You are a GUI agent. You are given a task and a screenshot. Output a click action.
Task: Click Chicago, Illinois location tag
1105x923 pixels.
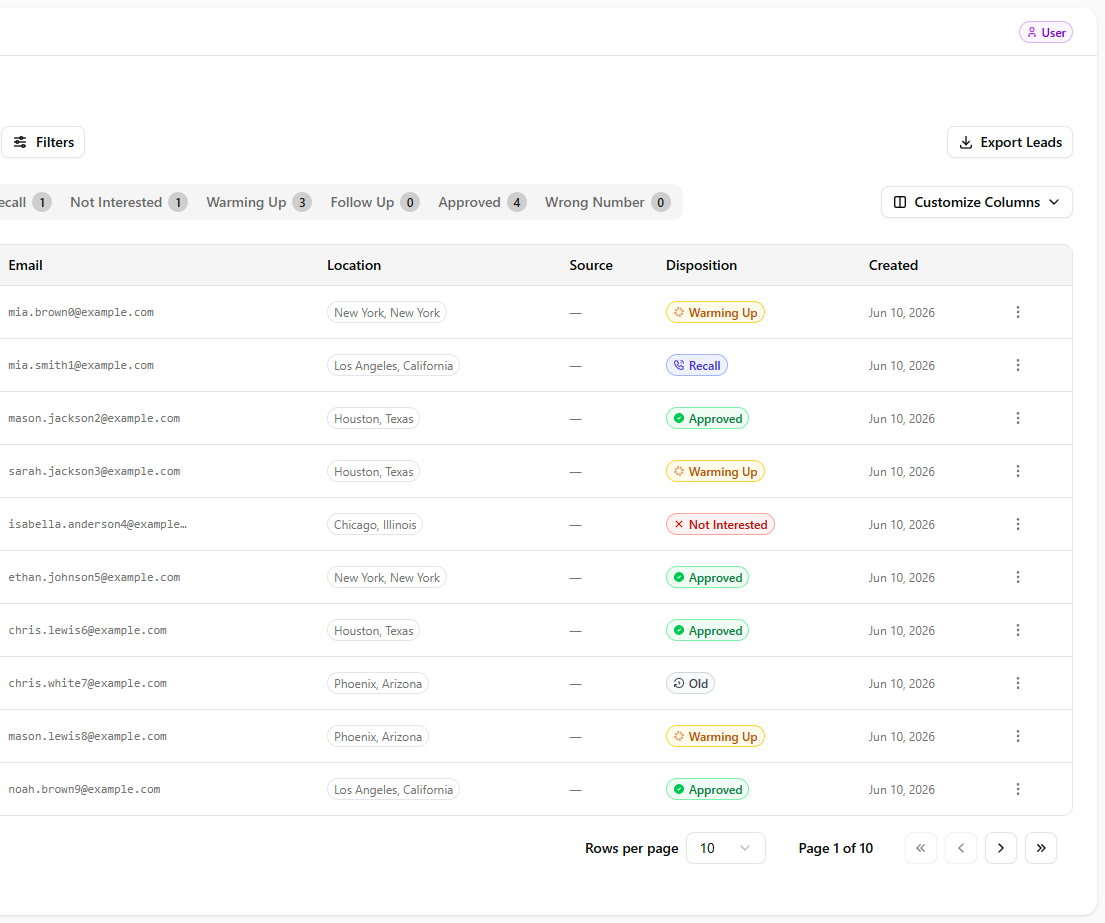pos(375,524)
